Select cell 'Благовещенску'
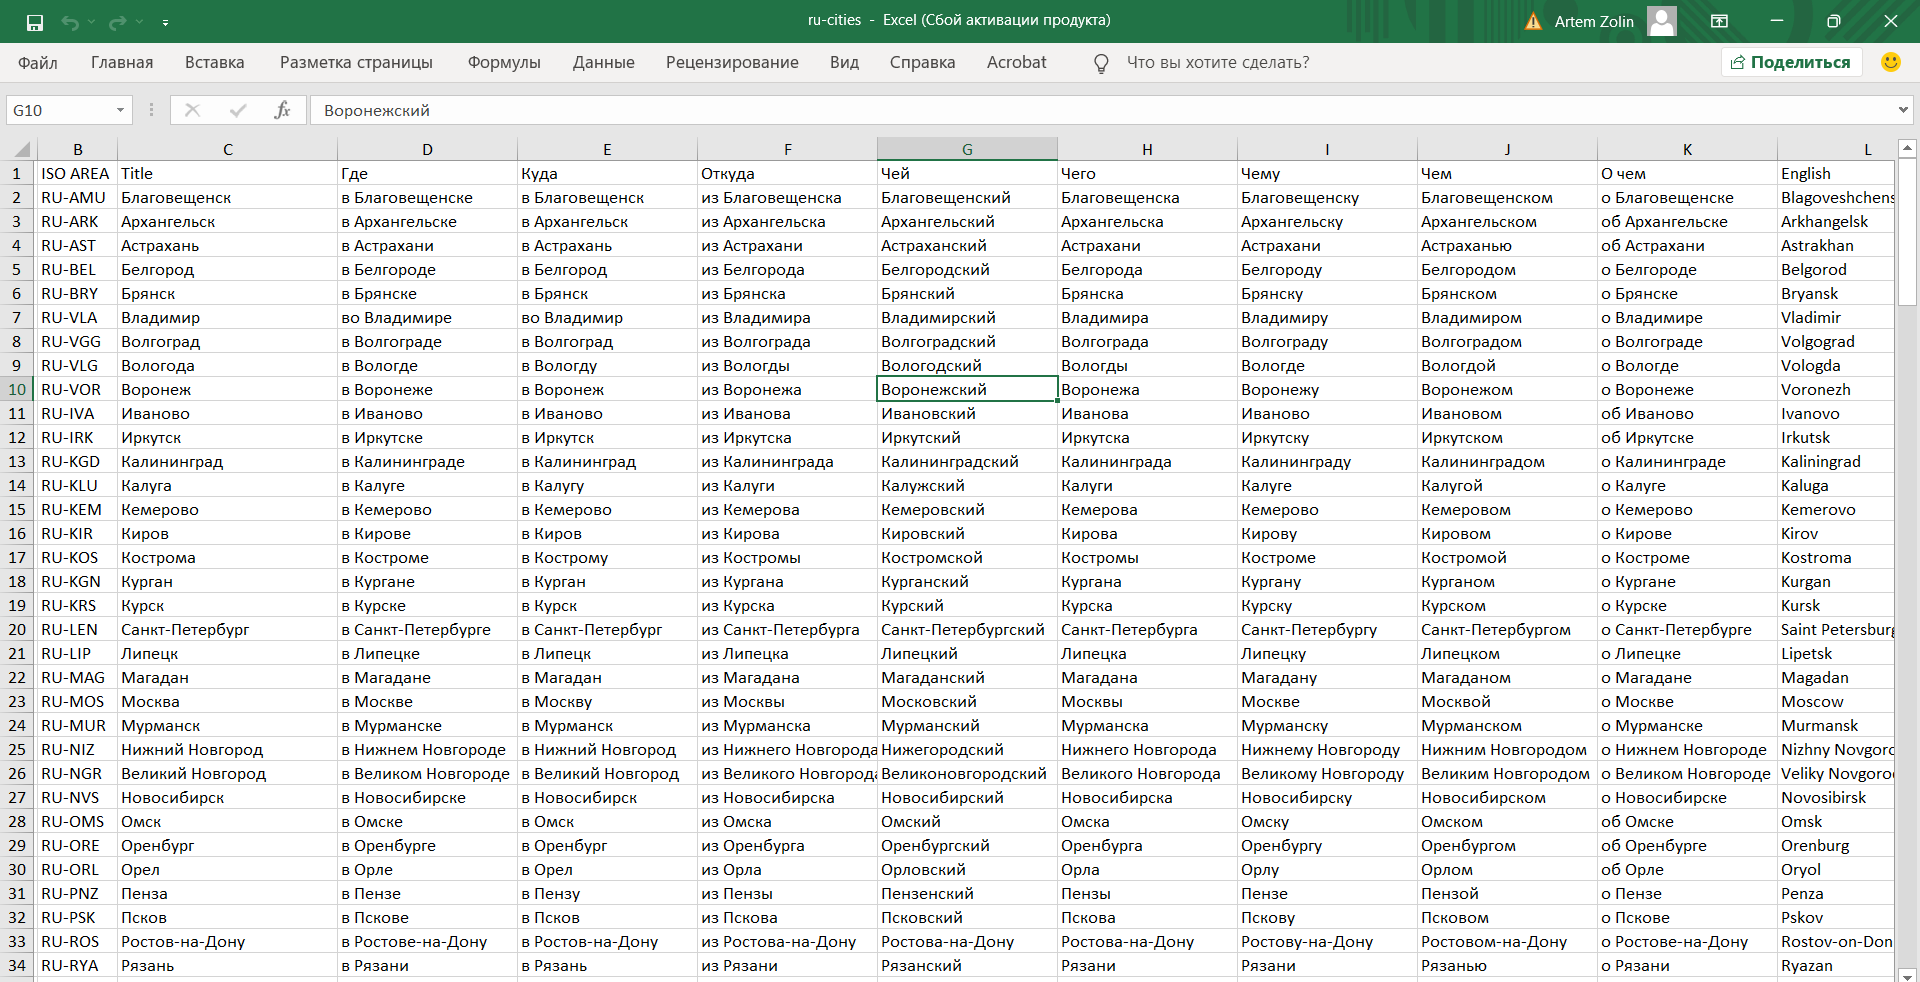The width and height of the screenshot is (1920, 982). pos(1327,197)
